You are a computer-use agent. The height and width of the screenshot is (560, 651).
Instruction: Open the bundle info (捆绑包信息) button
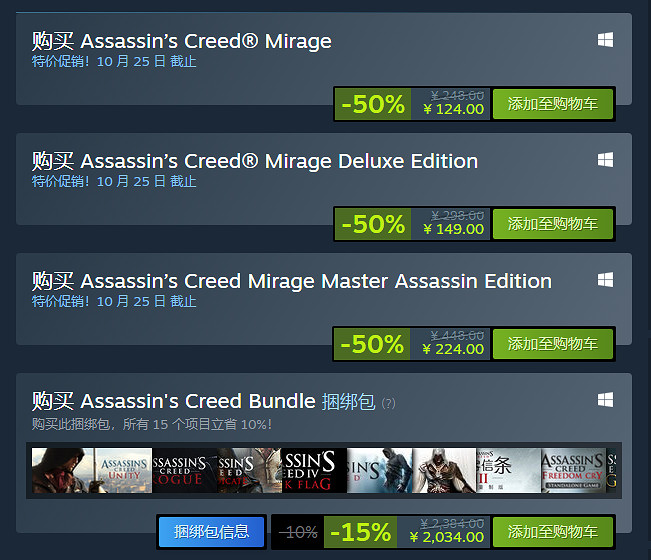click(211, 532)
